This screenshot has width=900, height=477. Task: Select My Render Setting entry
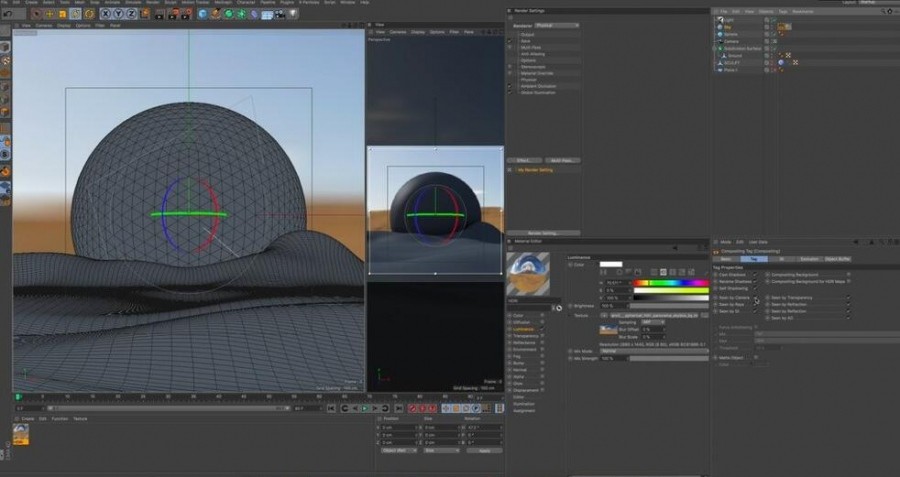pos(535,170)
